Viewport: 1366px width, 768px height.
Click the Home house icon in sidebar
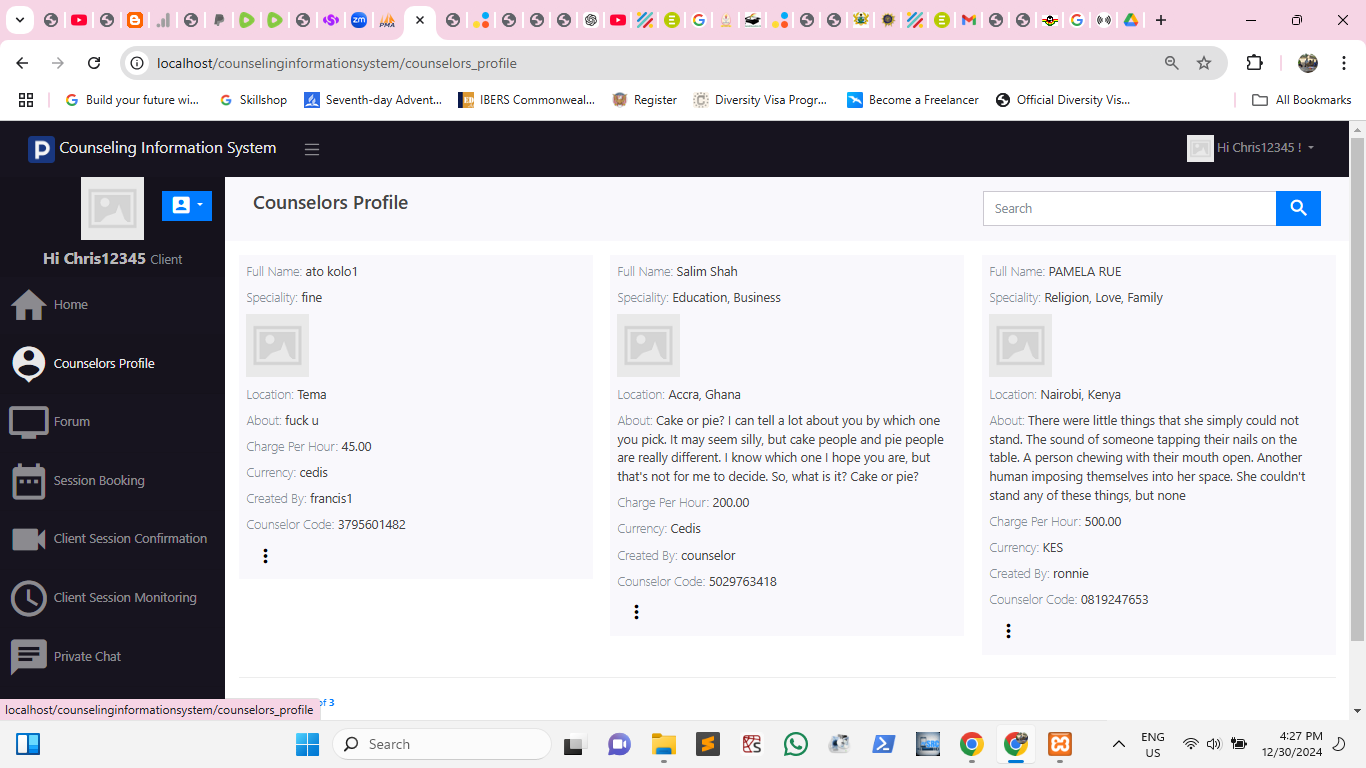(29, 305)
